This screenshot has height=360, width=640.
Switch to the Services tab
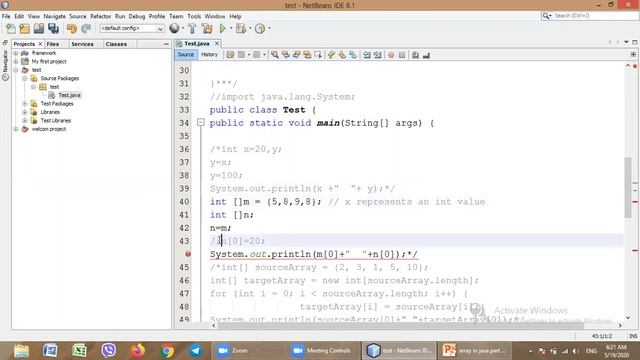tap(82, 44)
